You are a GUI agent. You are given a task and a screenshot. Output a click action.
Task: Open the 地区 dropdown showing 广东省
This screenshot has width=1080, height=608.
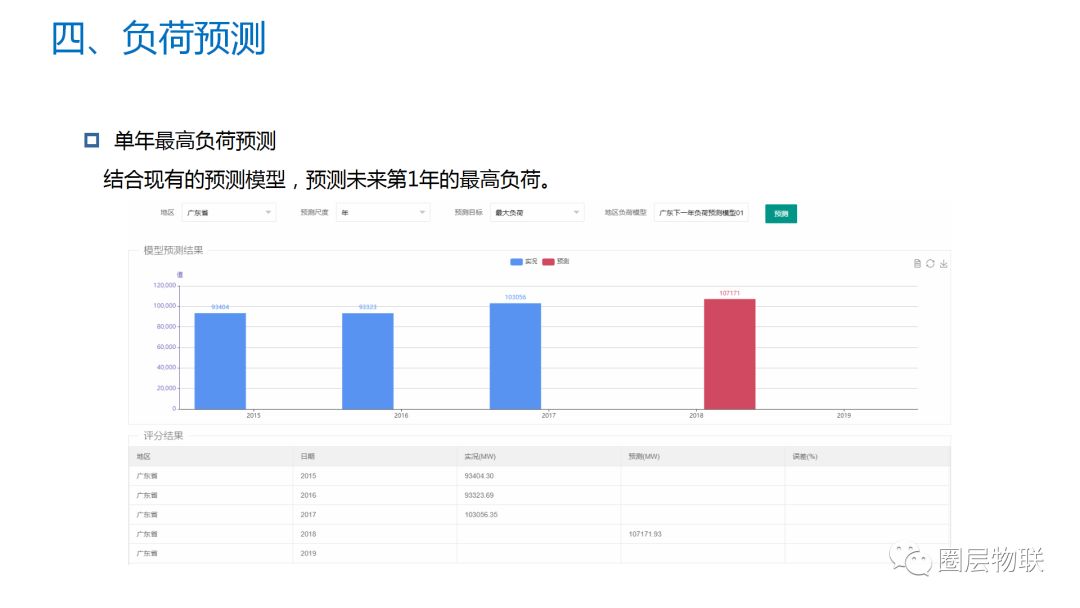[229, 213]
